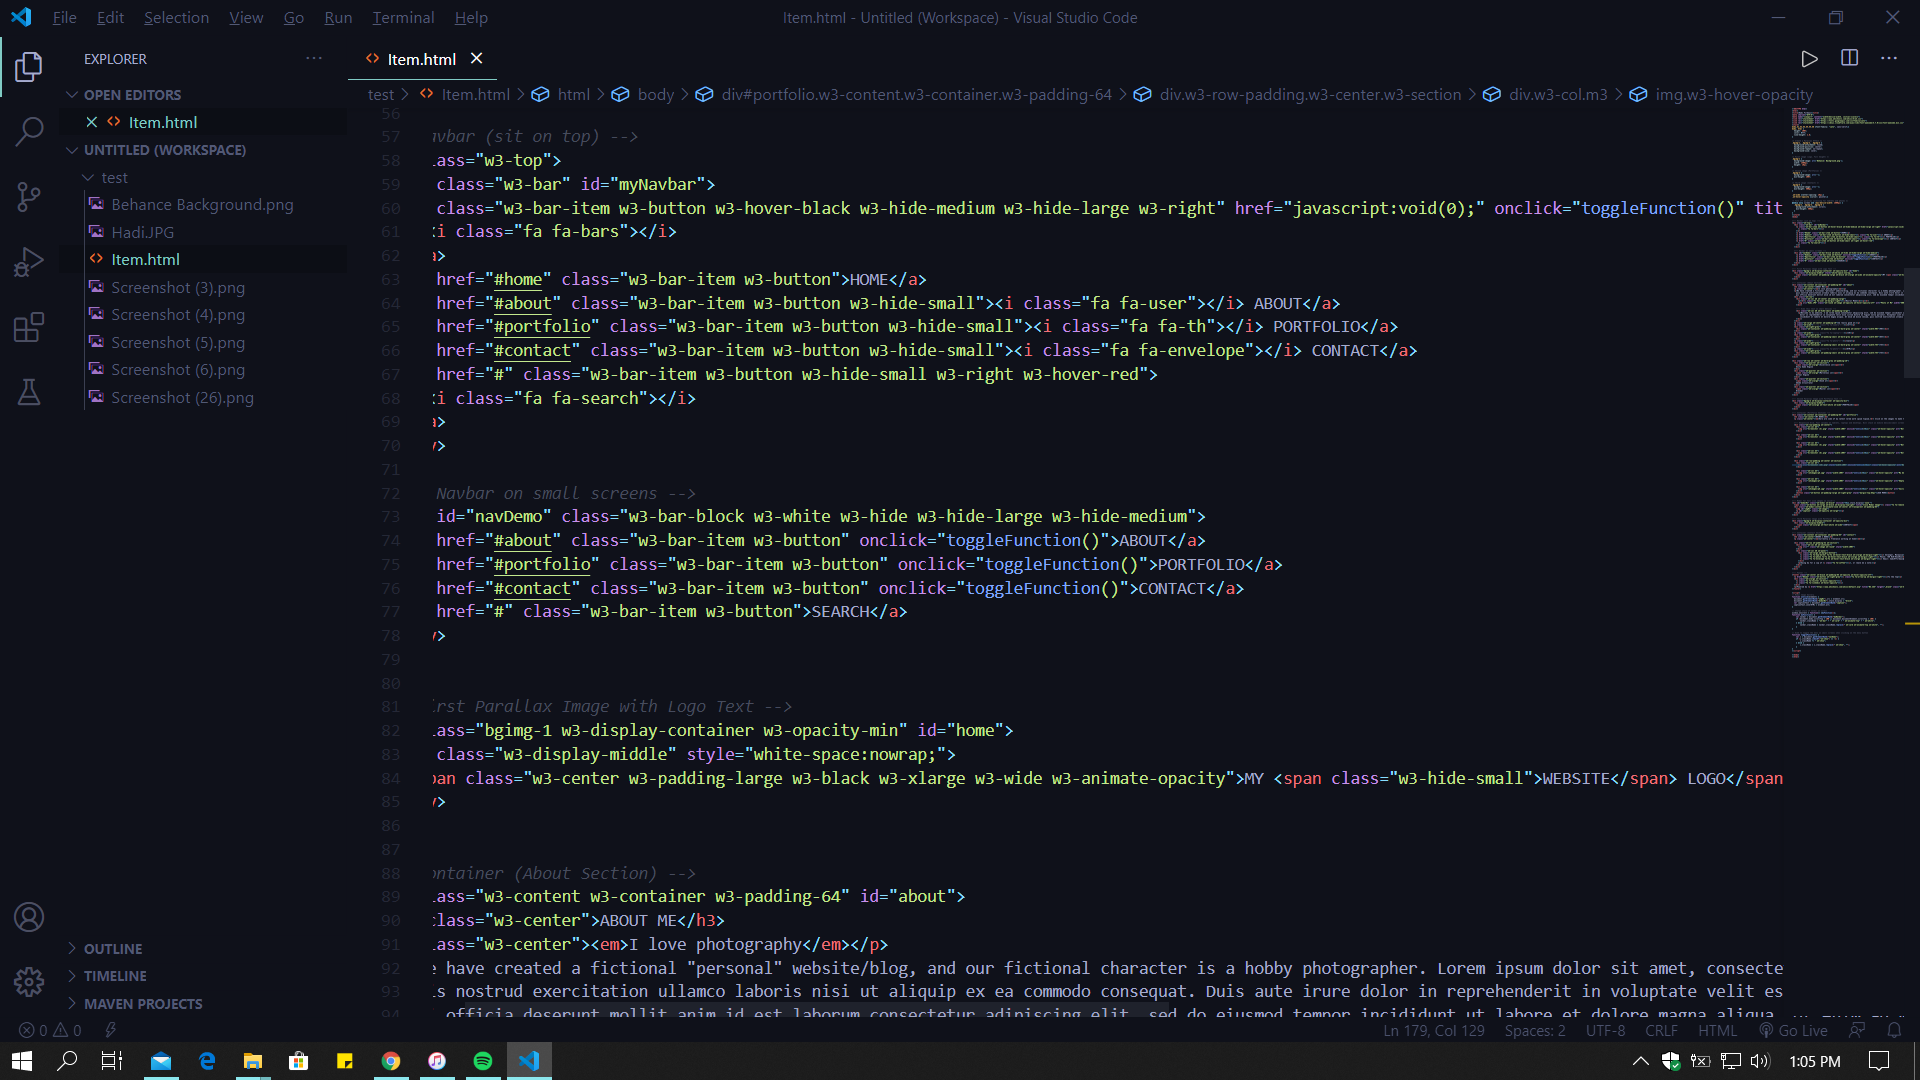The image size is (1920, 1080).
Task: Run the file with the play icon
Action: 1809,58
